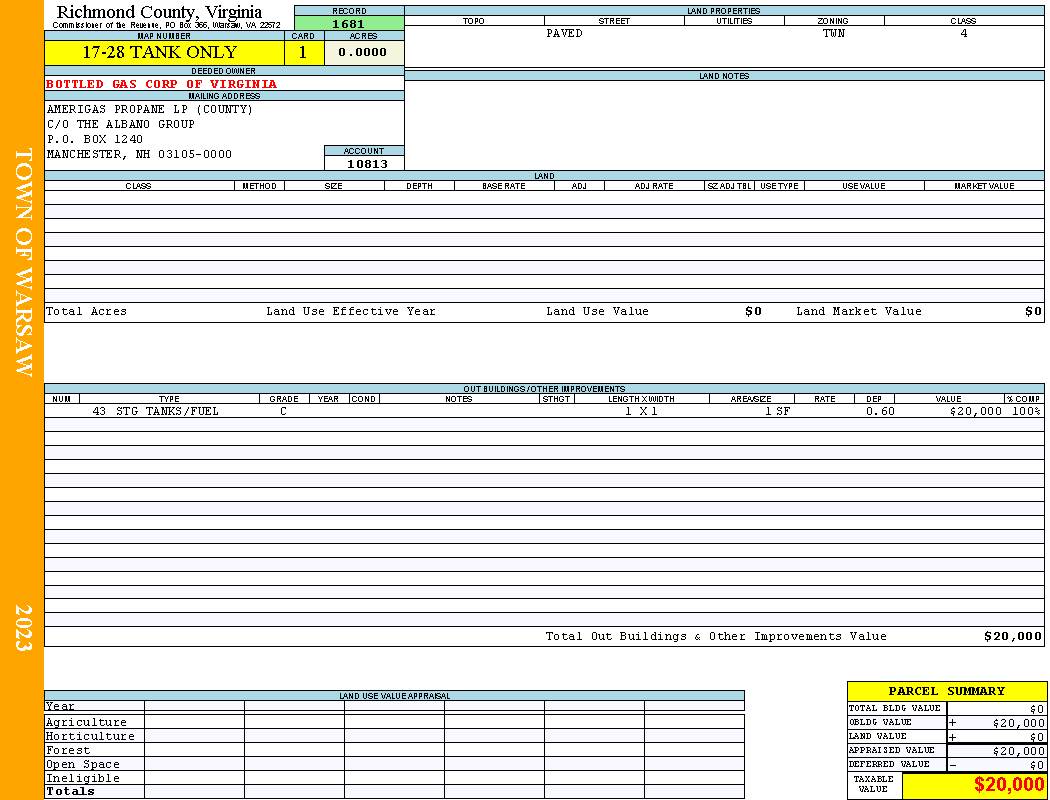Click the $20,000 outbuildings total amount
Screen dimensions: 1050x800
pos(1012,637)
